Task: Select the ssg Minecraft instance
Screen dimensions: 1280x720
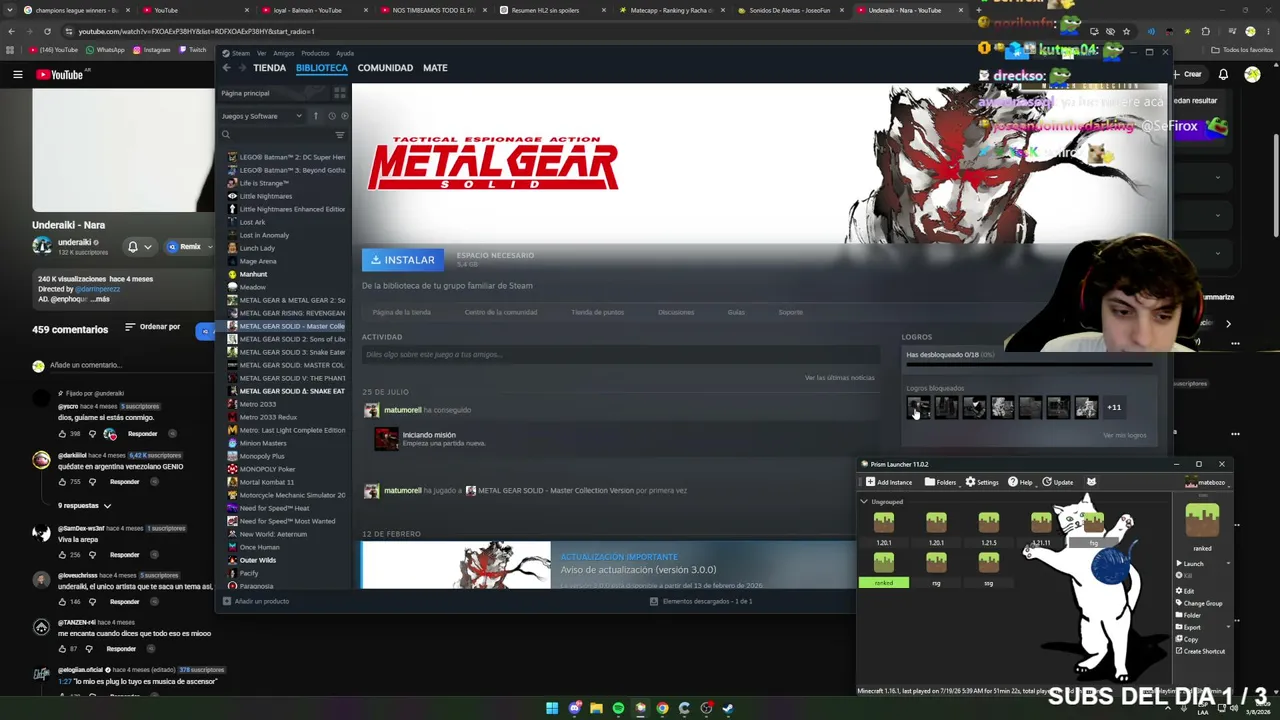Action: click(988, 570)
